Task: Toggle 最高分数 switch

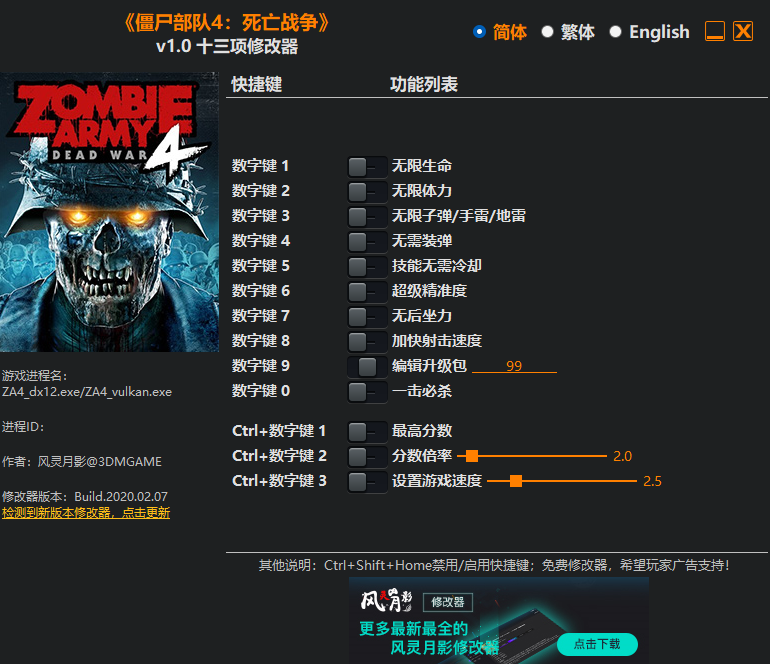Action: 367,432
